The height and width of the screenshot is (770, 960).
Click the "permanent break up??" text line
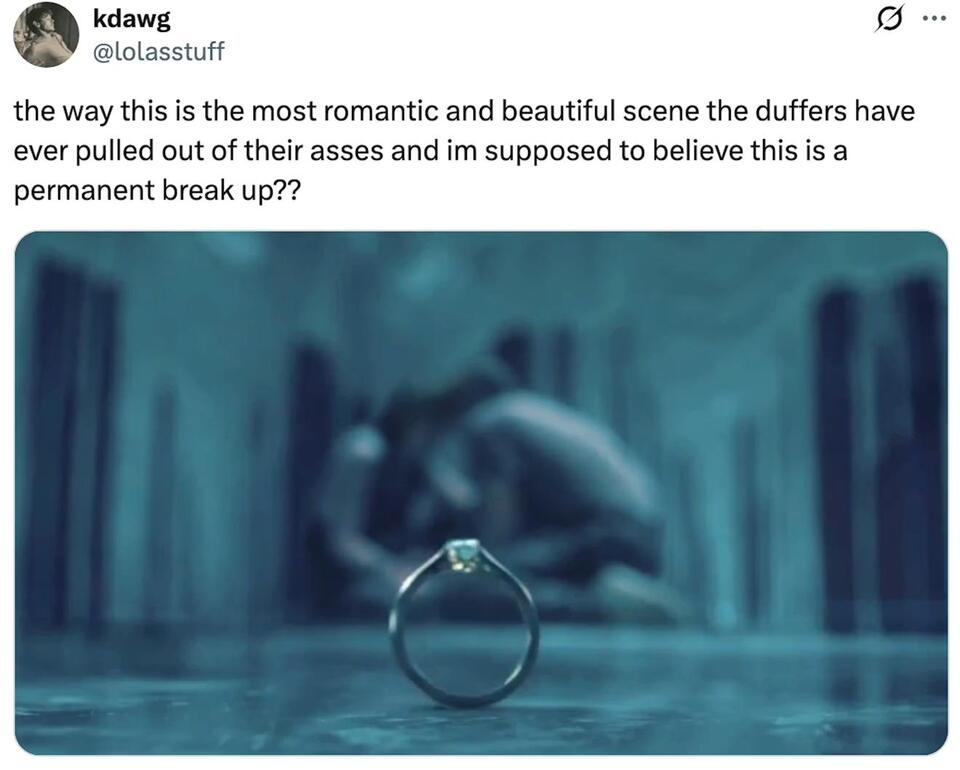[157, 191]
